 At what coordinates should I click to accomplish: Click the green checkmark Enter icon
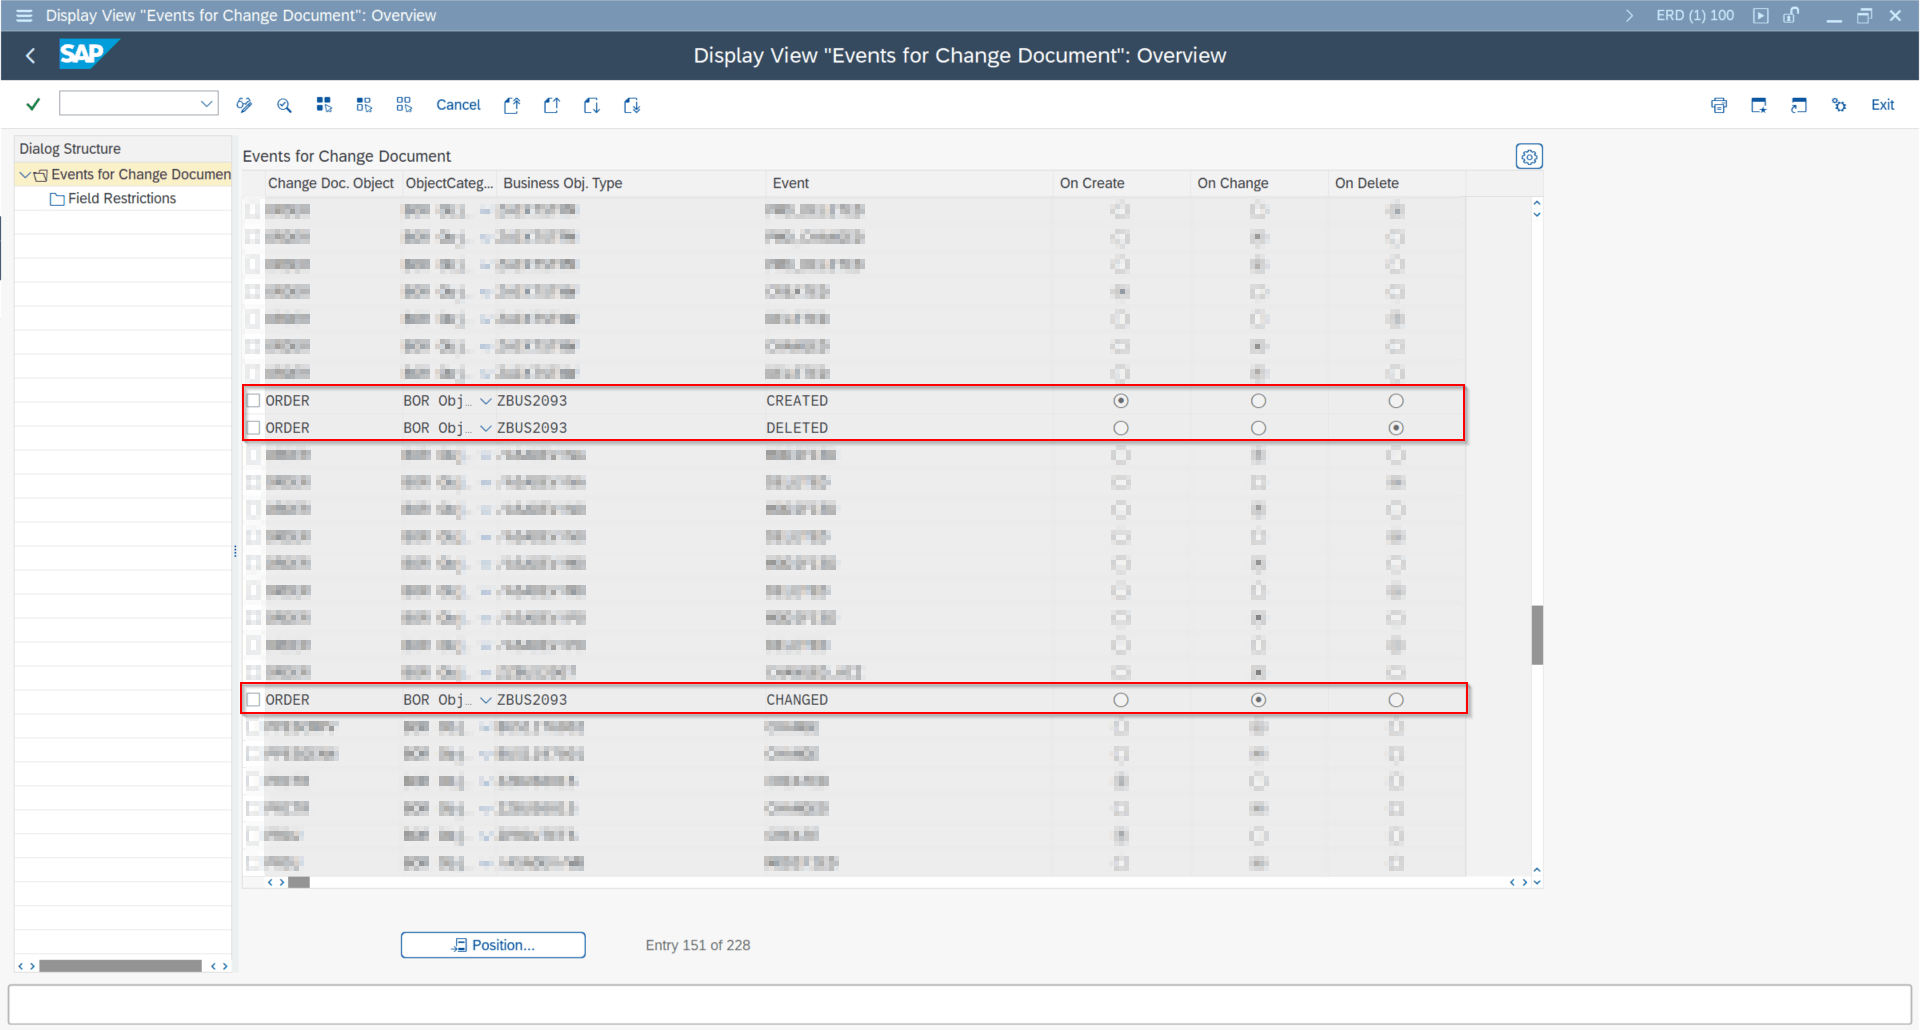pyautogui.click(x=33, y=104)
